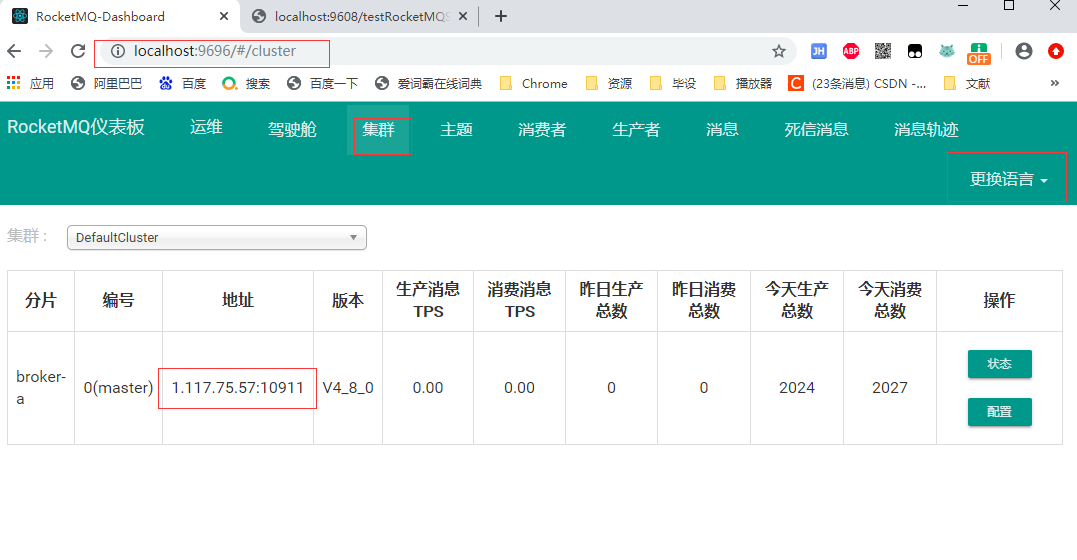
Task: Click the 配置 button for broker-a
Action: pyautogui.click(x=999, y=412)
